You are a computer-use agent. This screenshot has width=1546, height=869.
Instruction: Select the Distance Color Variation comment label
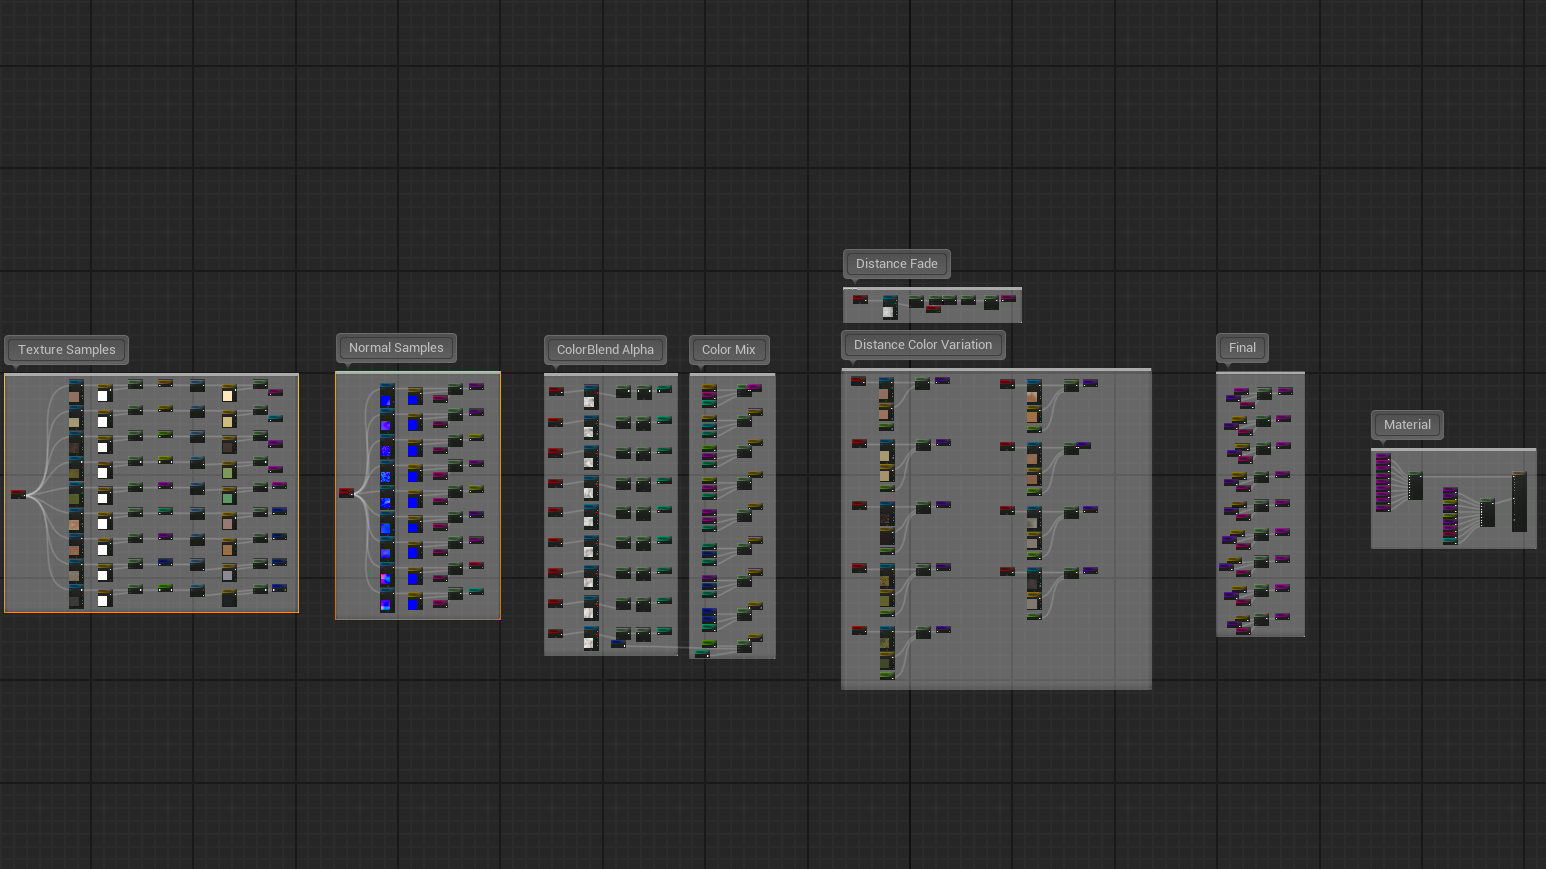tap(922, 345)
